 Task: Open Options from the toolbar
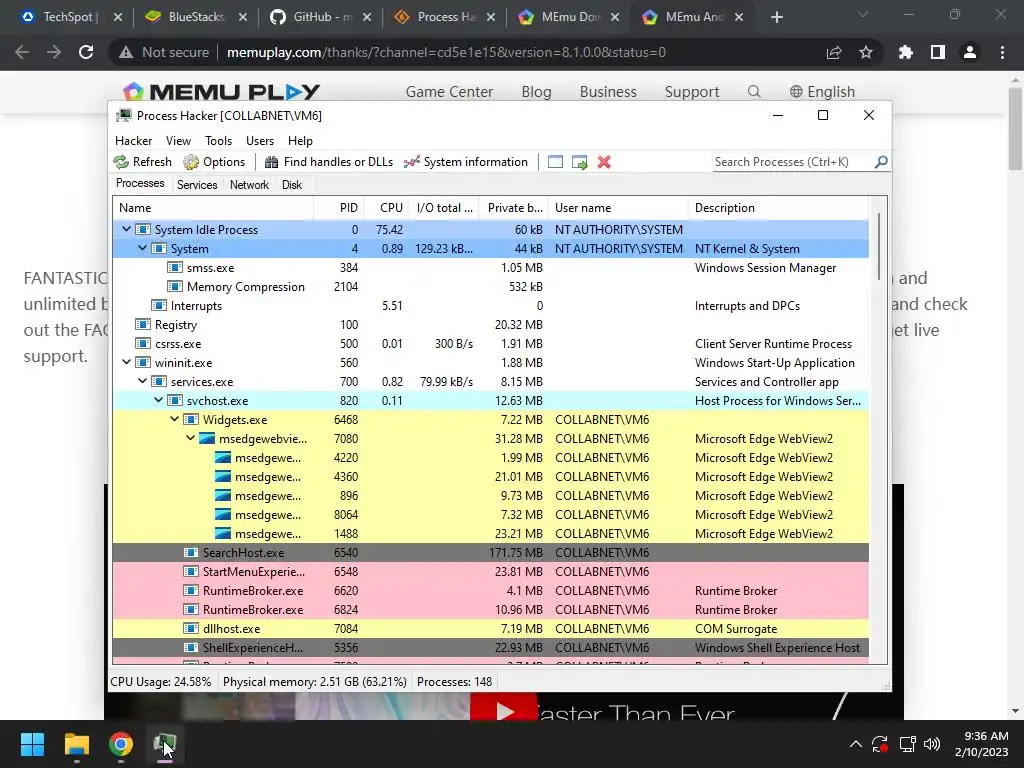[214, 162]
